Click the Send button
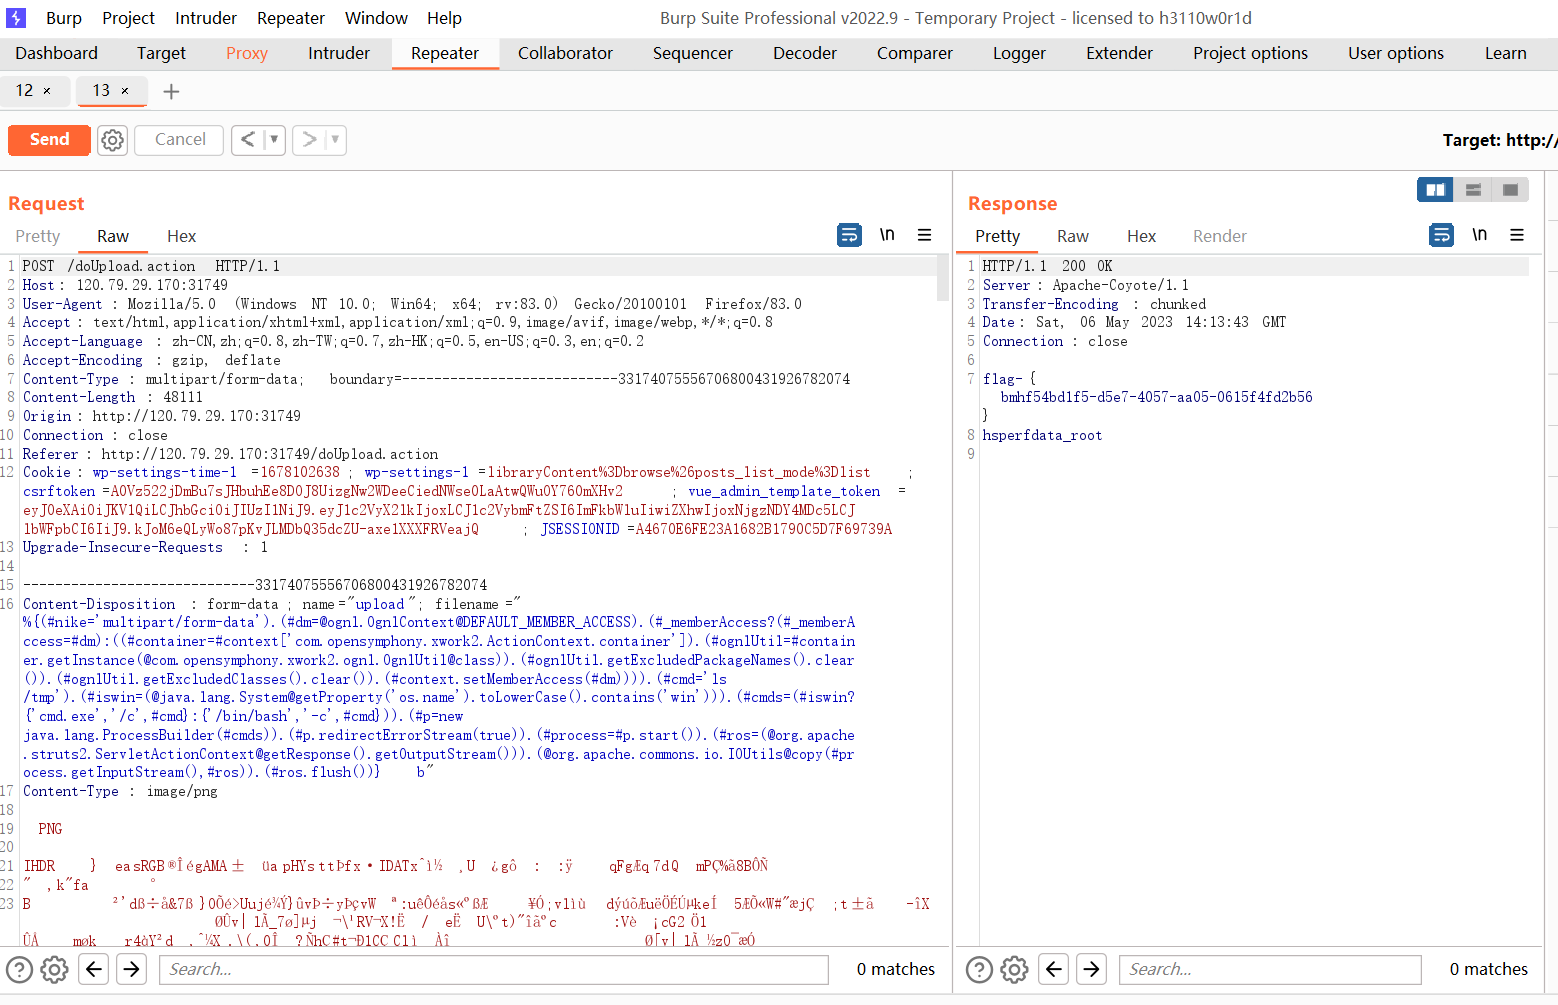The width and height of the screenshot is (1558, 1005). [x=49, y=140]
